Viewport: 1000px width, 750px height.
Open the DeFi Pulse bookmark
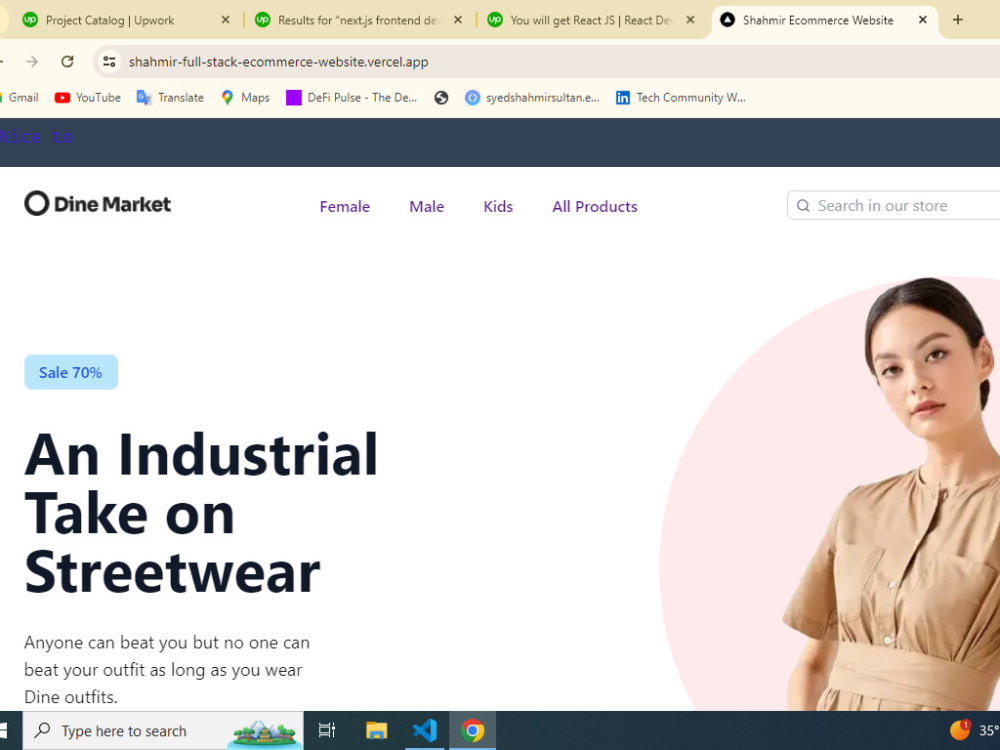(351, 97)
